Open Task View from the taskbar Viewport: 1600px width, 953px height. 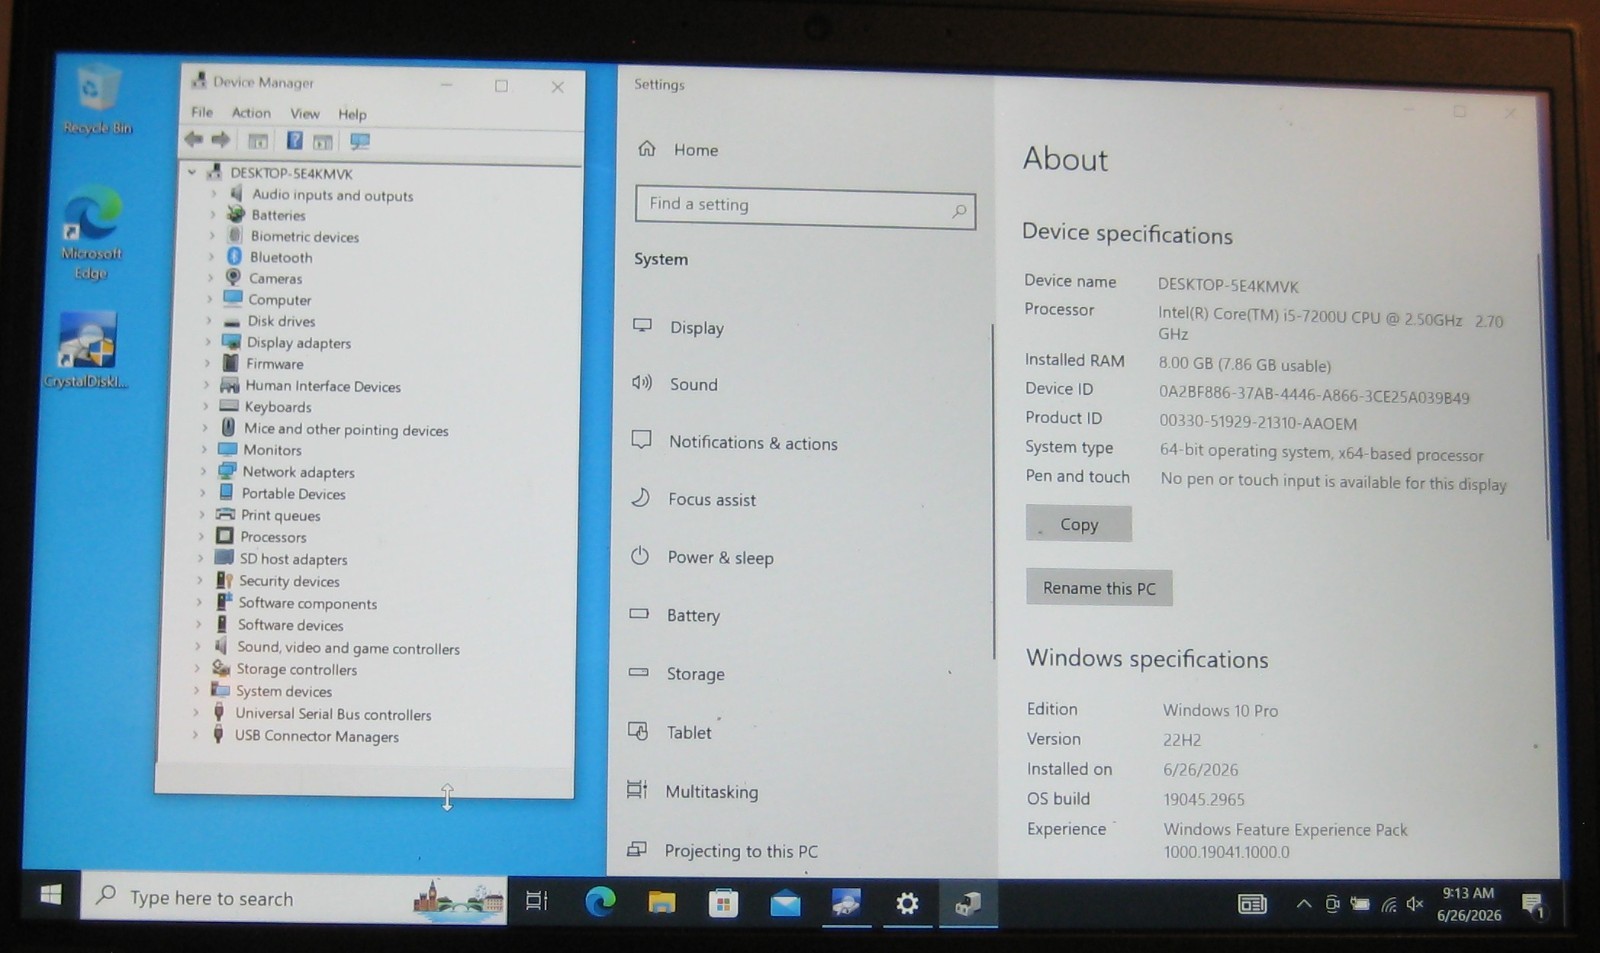pos(537,901)
